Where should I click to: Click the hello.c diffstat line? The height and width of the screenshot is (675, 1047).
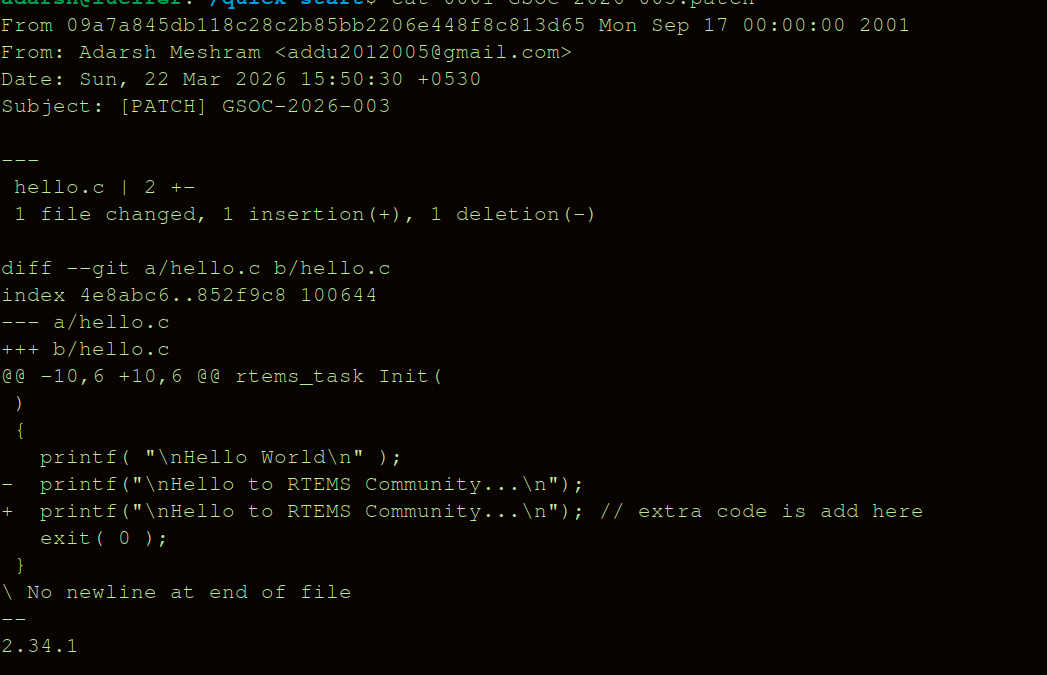tap(104, 187)
